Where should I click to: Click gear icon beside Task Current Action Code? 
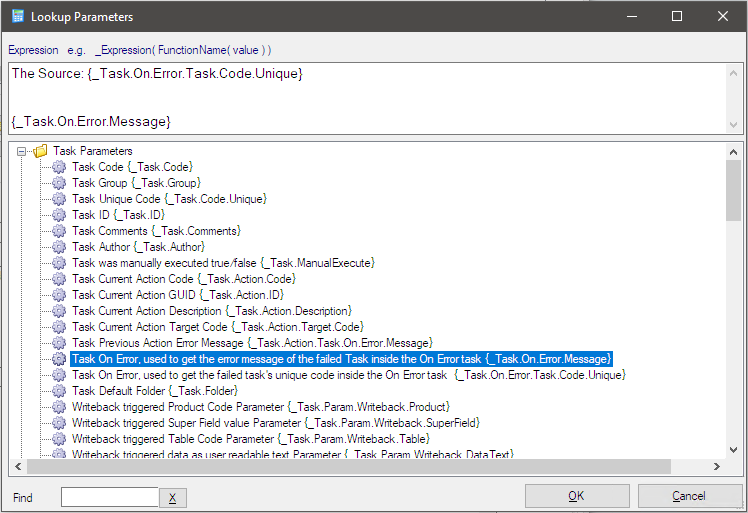[x=59, y=279]
